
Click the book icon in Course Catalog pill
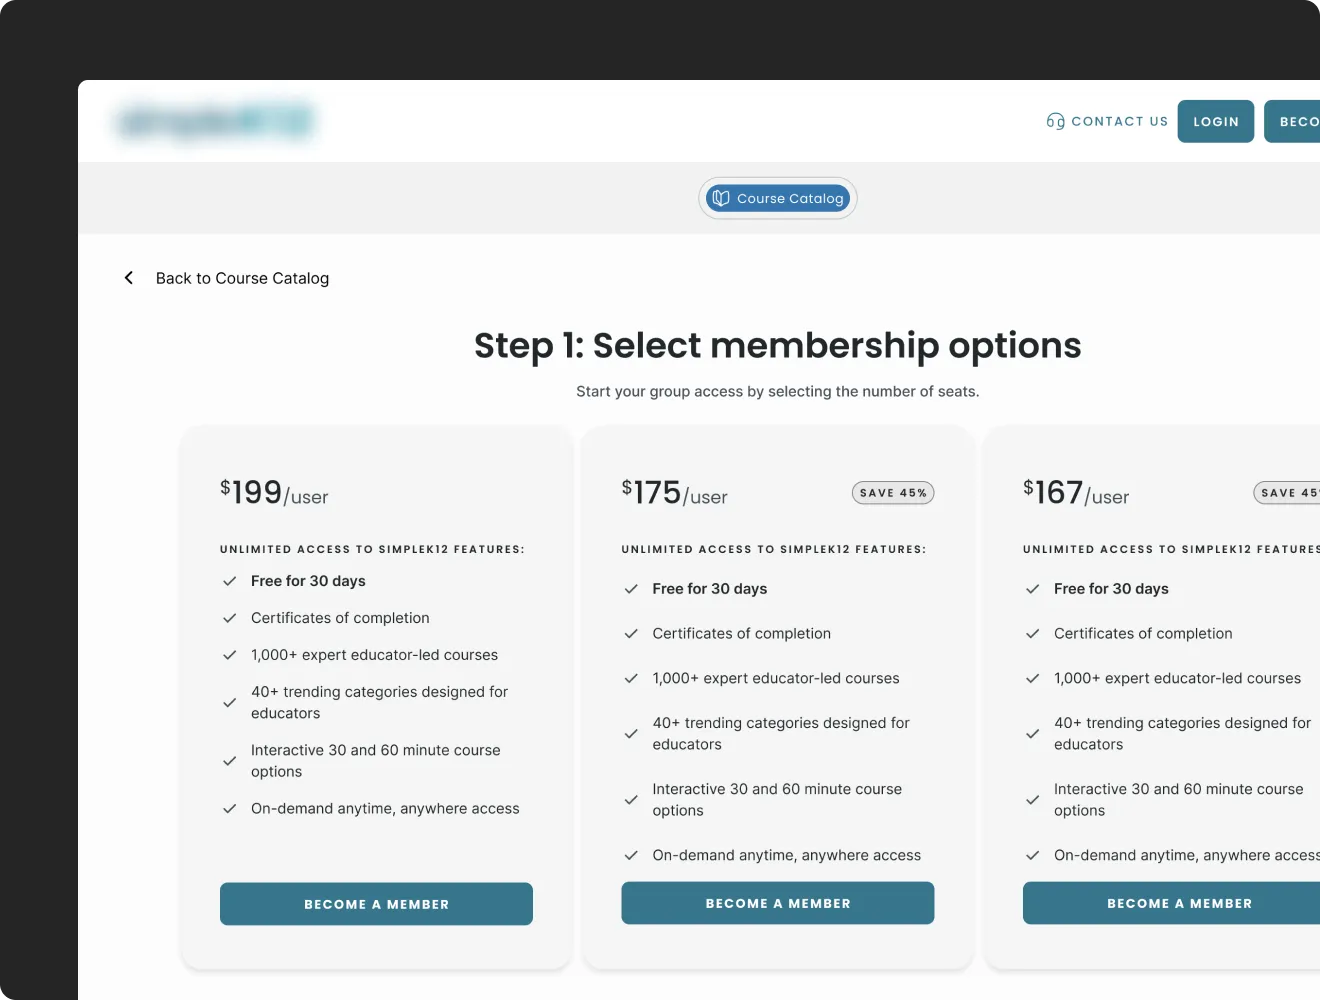click(721, 198)
